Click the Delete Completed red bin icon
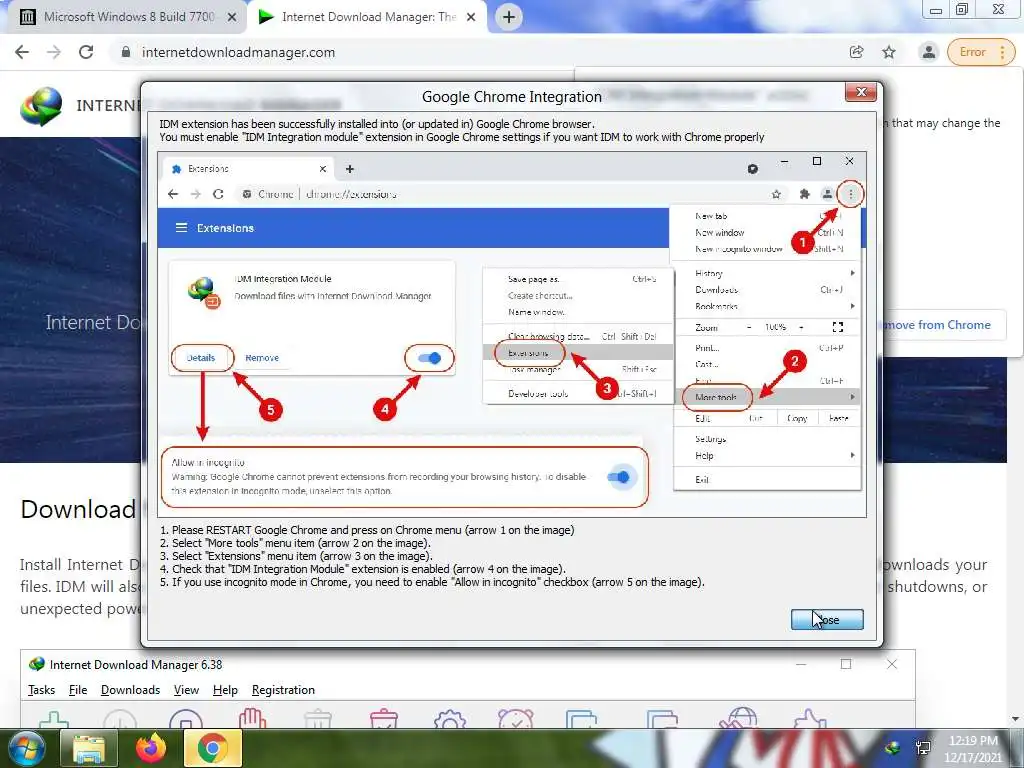The image size is (1024, 768). (x=383, y=718)
